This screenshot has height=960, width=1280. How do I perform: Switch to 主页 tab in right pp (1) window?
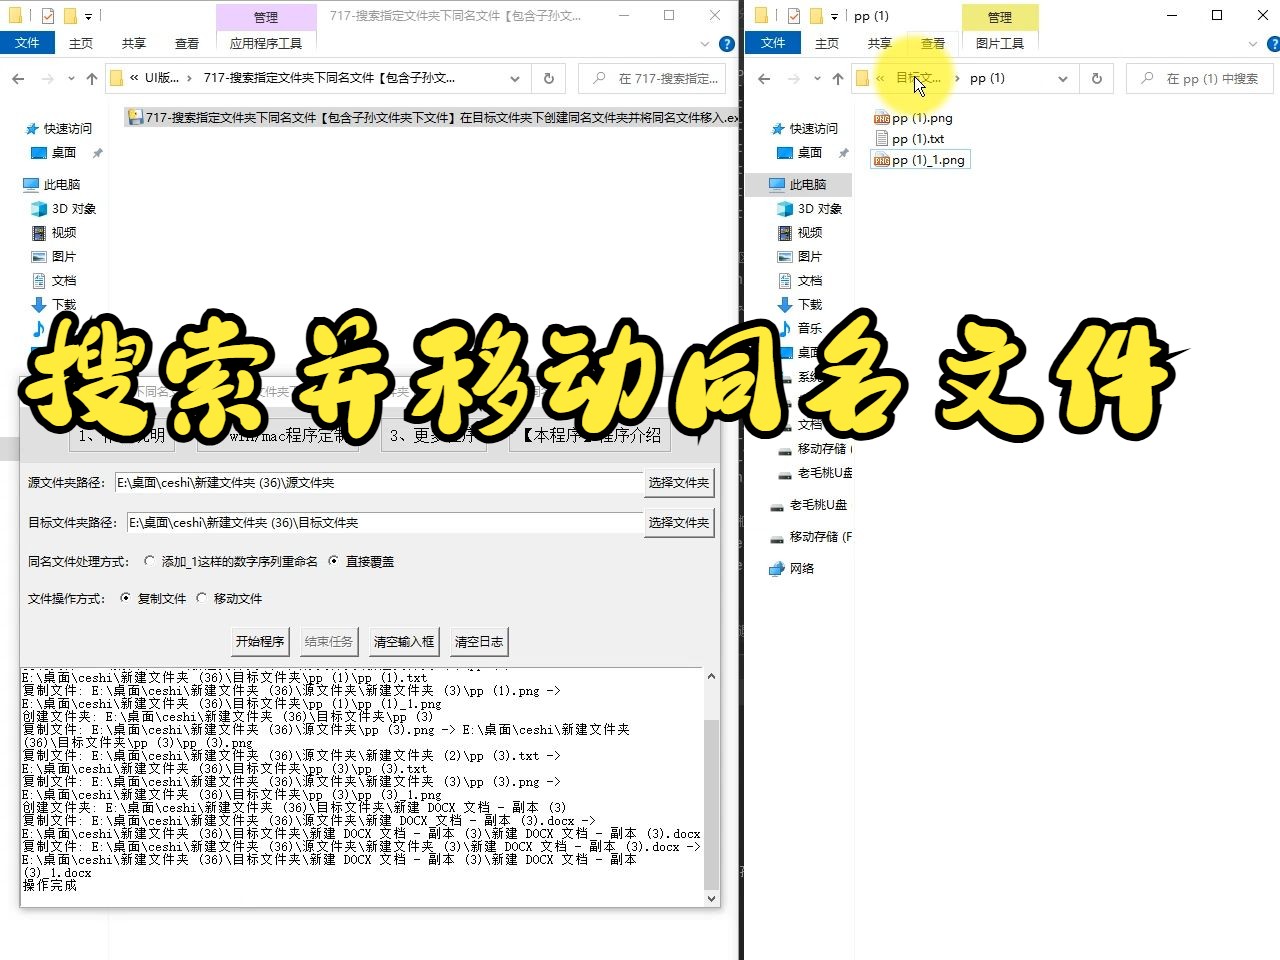point(827,43)
